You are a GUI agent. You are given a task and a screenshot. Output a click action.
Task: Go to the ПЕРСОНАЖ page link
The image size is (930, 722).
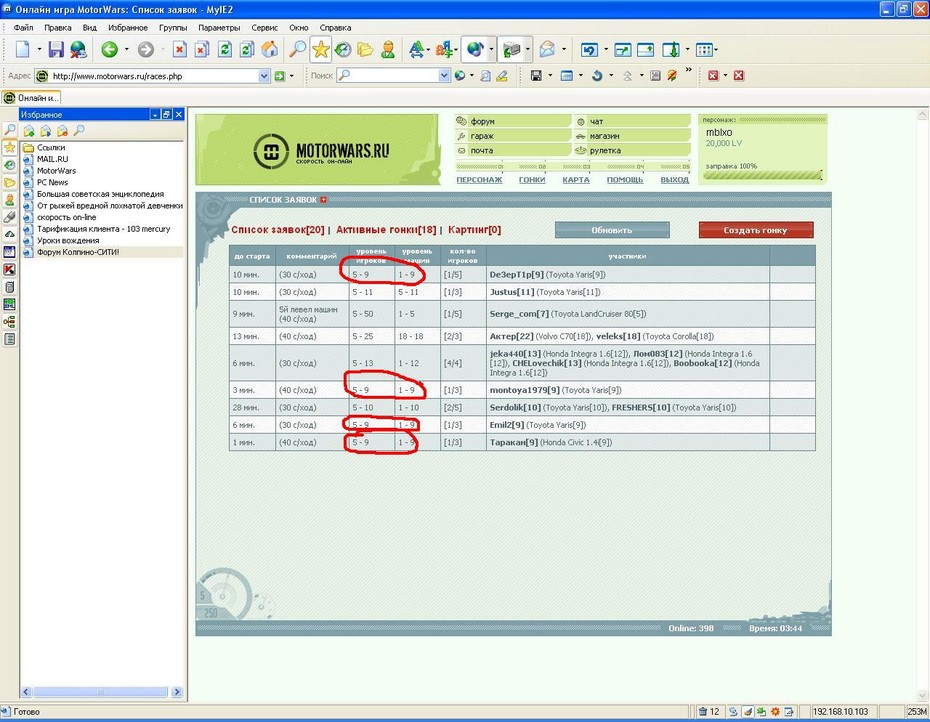479,180
